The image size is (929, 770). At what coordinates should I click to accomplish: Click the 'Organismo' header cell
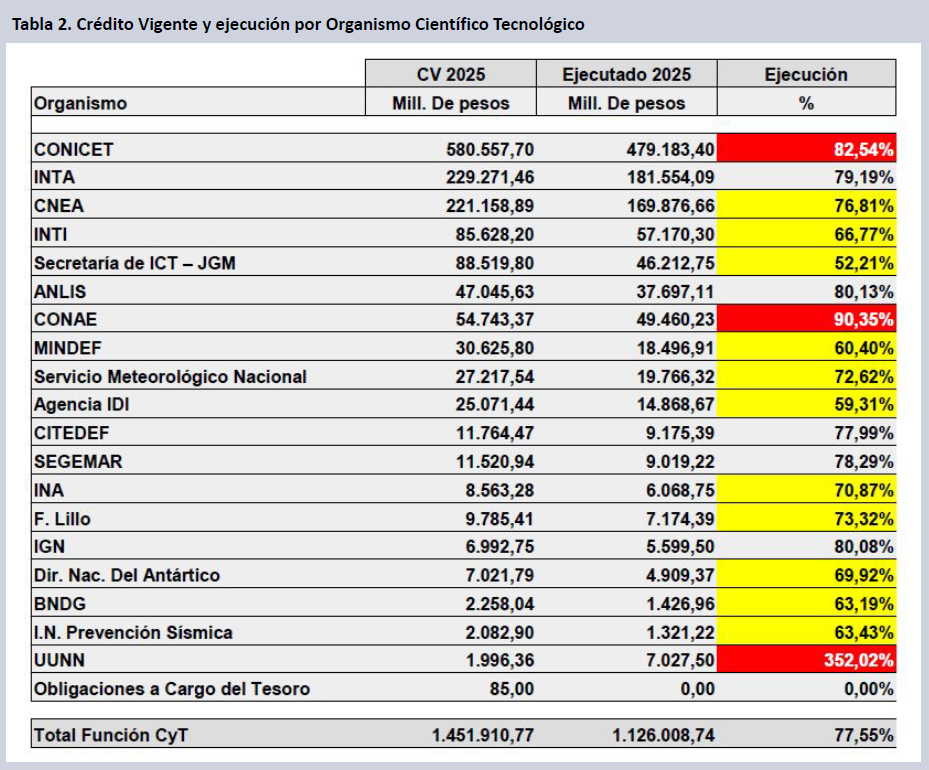80,103
